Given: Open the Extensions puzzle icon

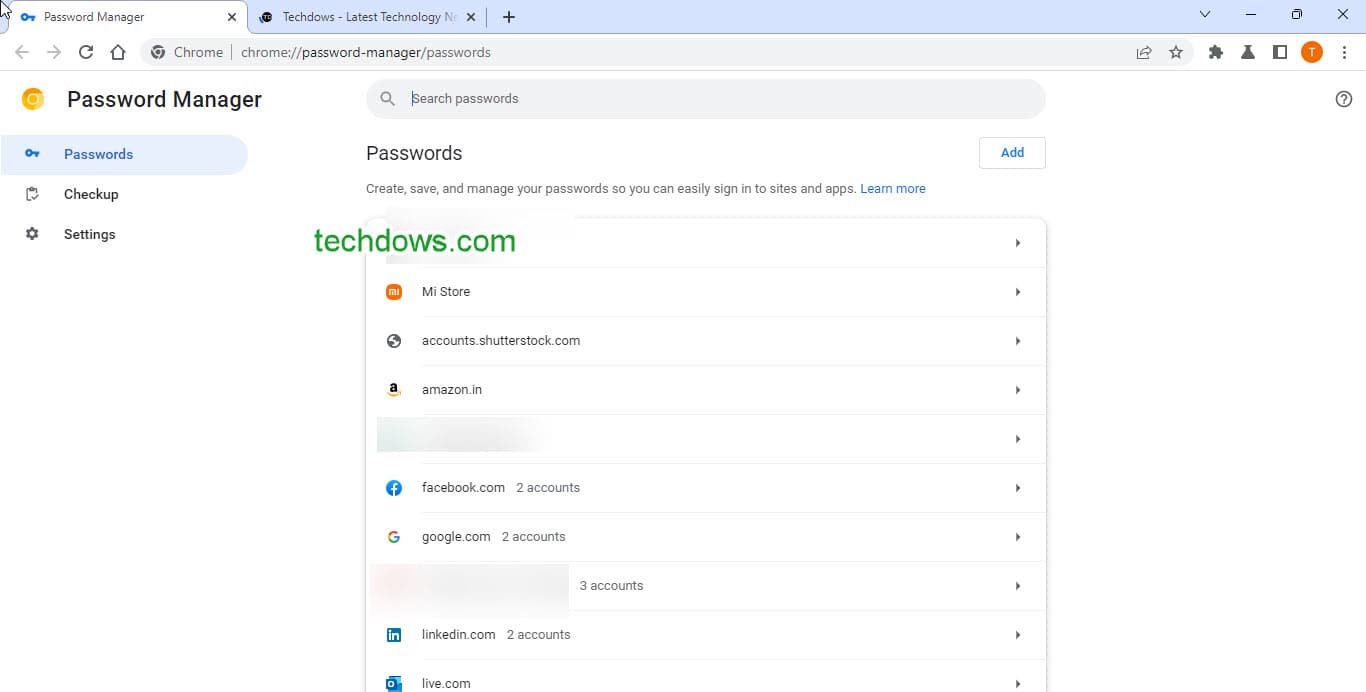Looking at the screenshot, I should [x=1216, y=52].
